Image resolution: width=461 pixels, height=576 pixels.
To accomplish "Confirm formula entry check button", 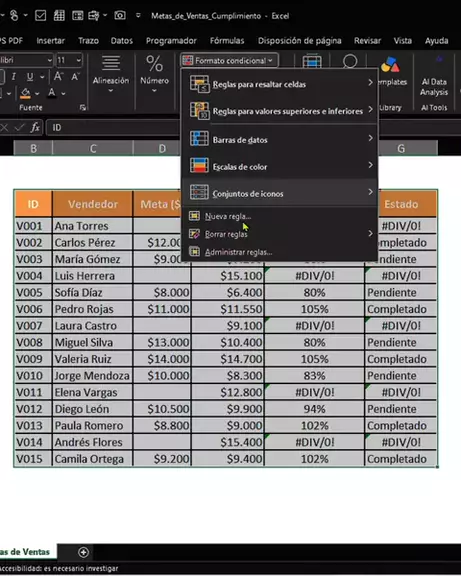I will pos(19,127).
